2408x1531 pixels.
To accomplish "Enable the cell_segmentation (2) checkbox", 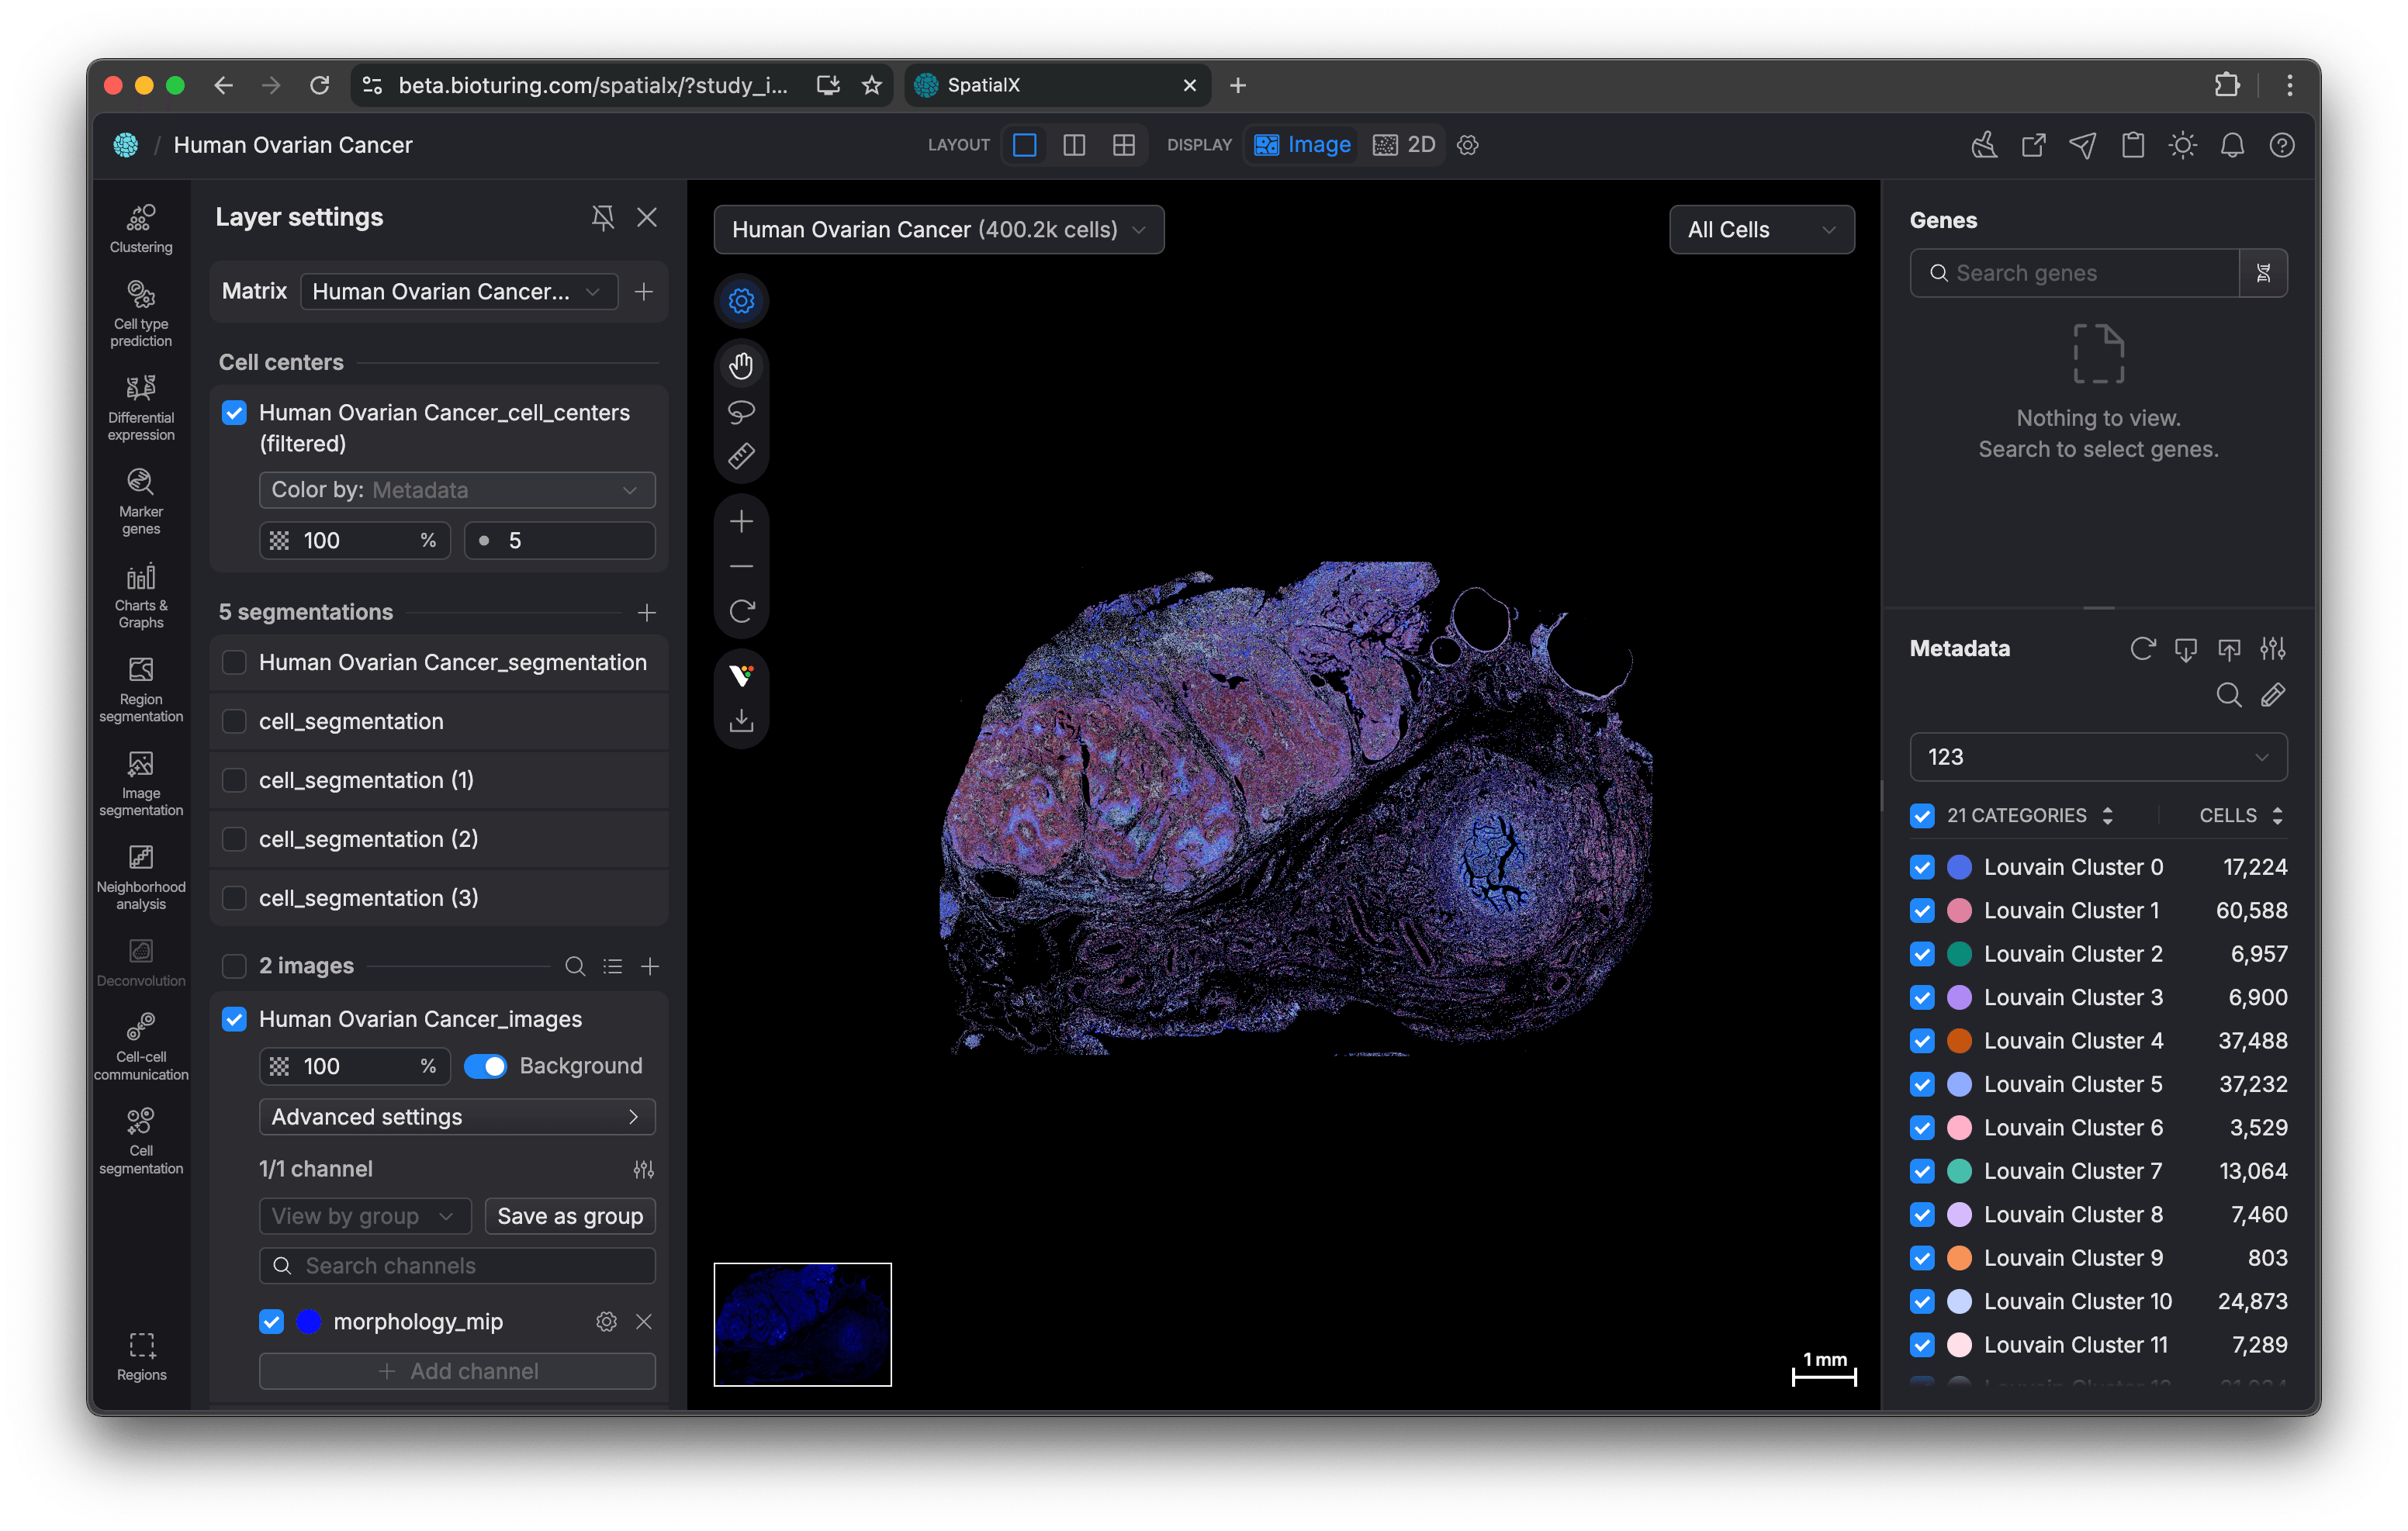I will pyautogui.click(x=234, y=839).
